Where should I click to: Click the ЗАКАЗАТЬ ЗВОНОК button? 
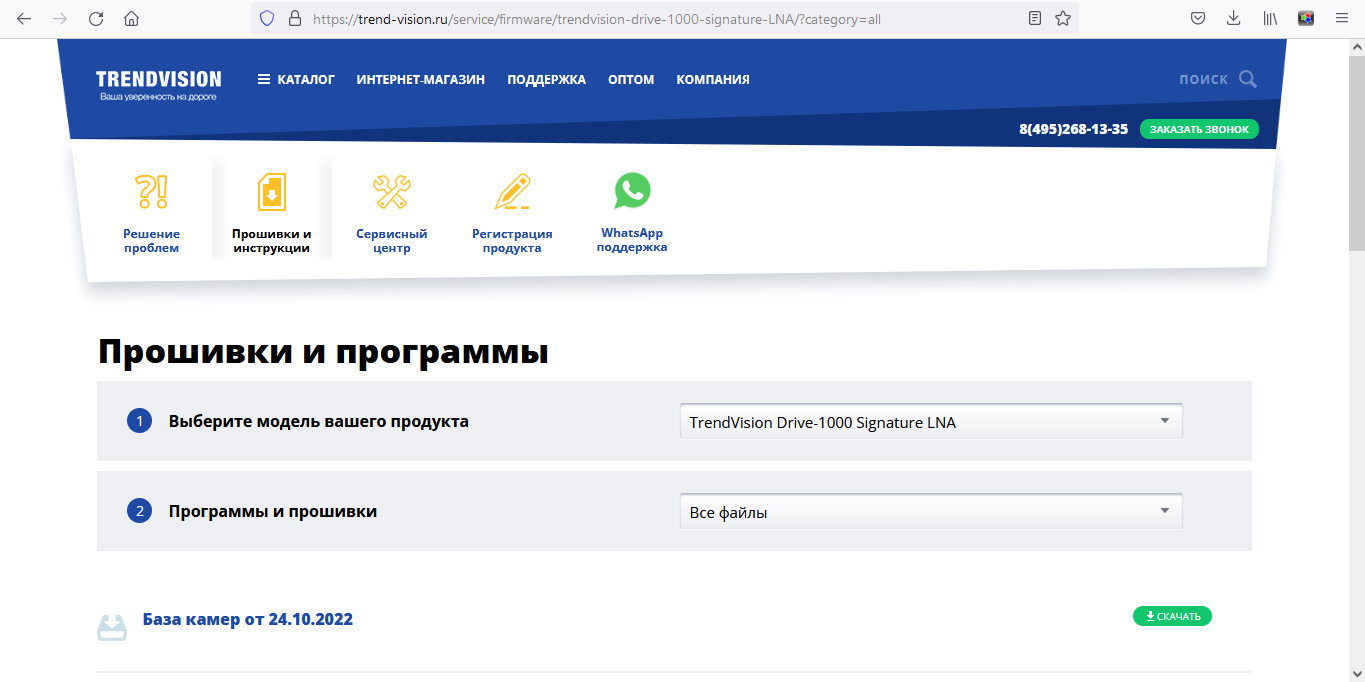click(1199, 129)
